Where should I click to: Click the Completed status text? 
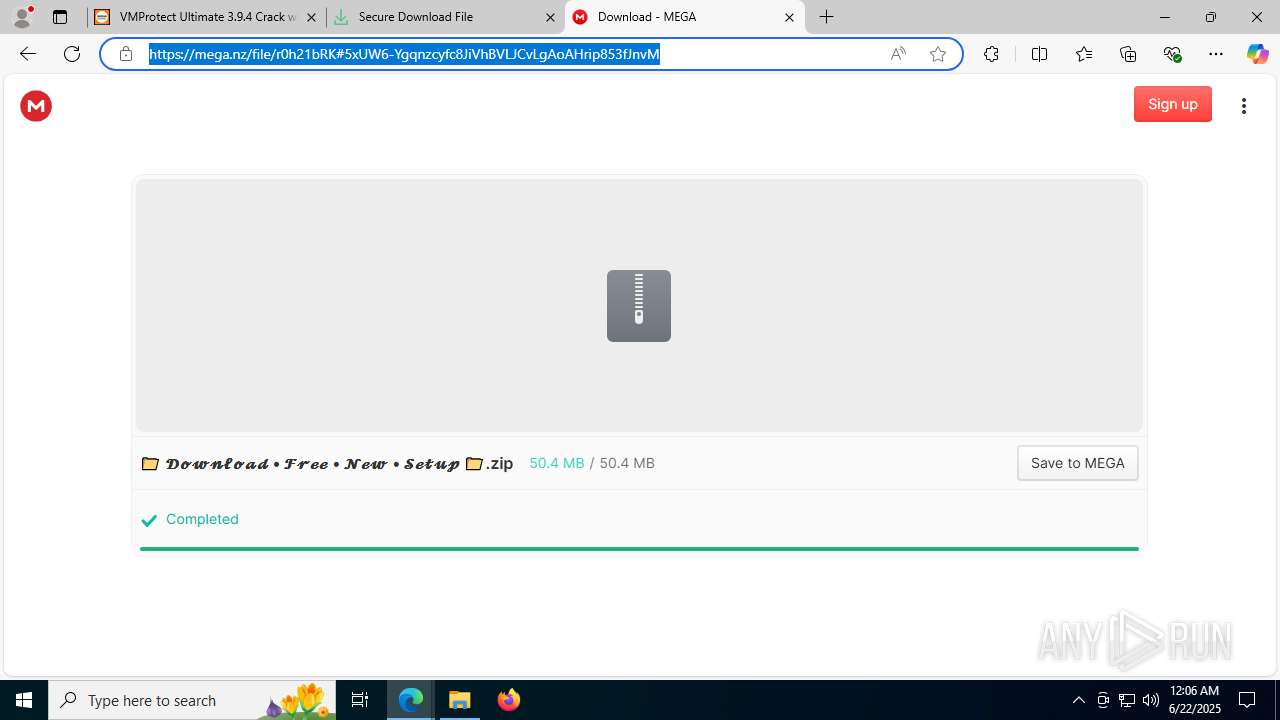[x=202, y=519]
